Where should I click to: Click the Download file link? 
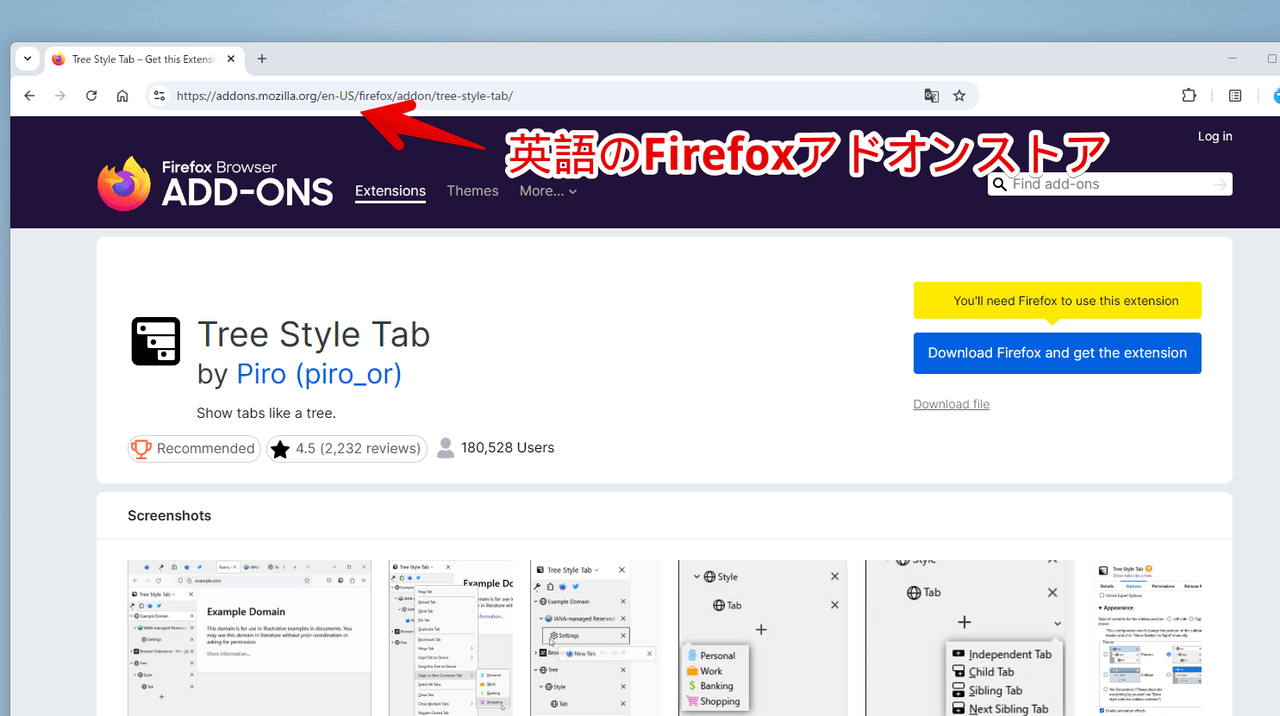[951, 404]
